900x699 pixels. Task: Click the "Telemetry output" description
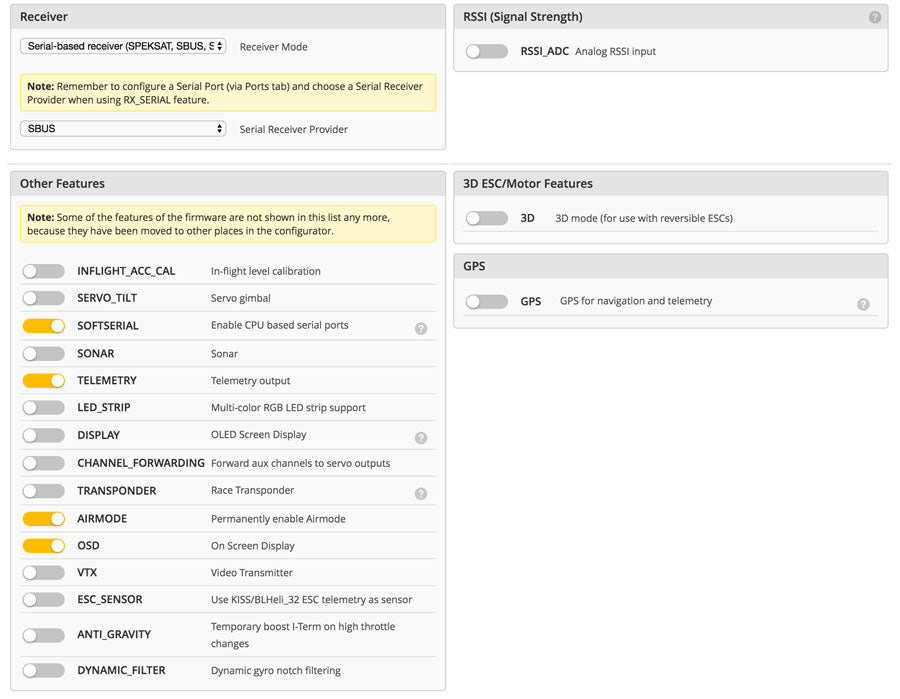250,380
